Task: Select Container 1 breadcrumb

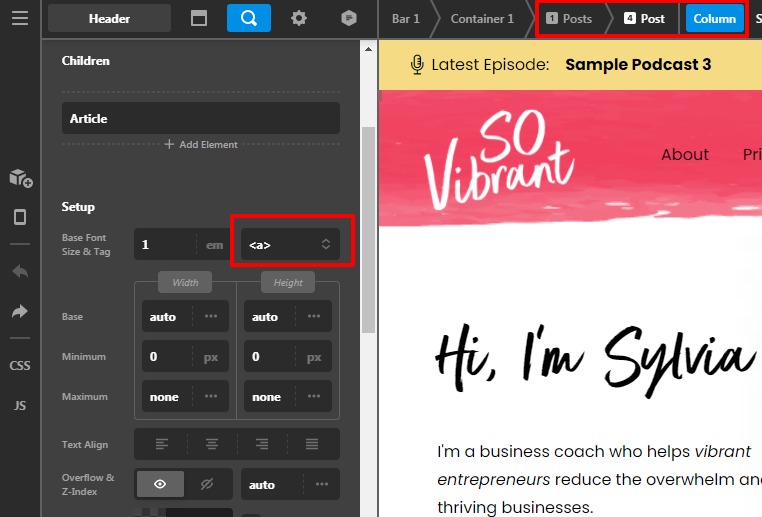Action: [482, 18]
